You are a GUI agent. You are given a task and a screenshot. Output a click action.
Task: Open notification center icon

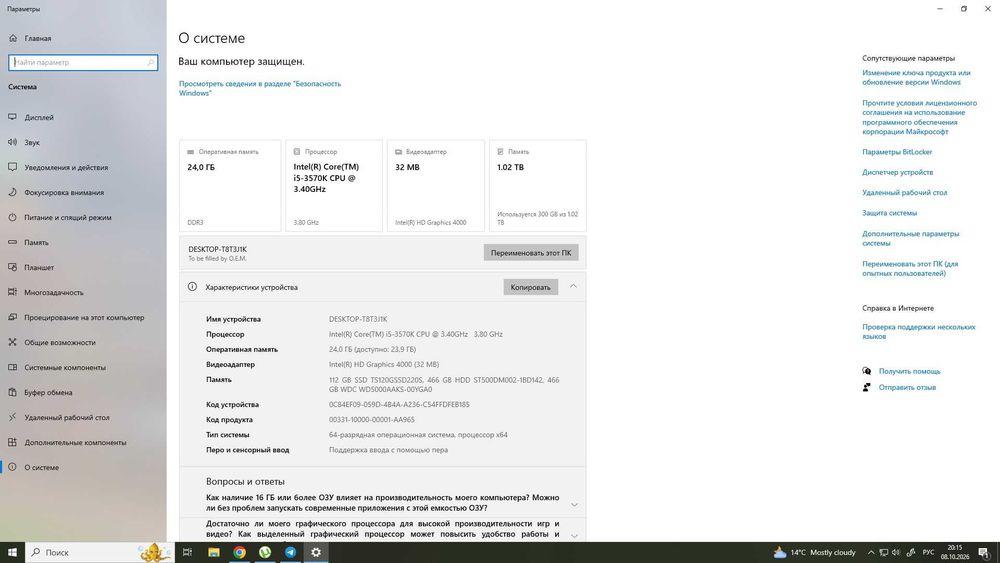coord(985,552)
